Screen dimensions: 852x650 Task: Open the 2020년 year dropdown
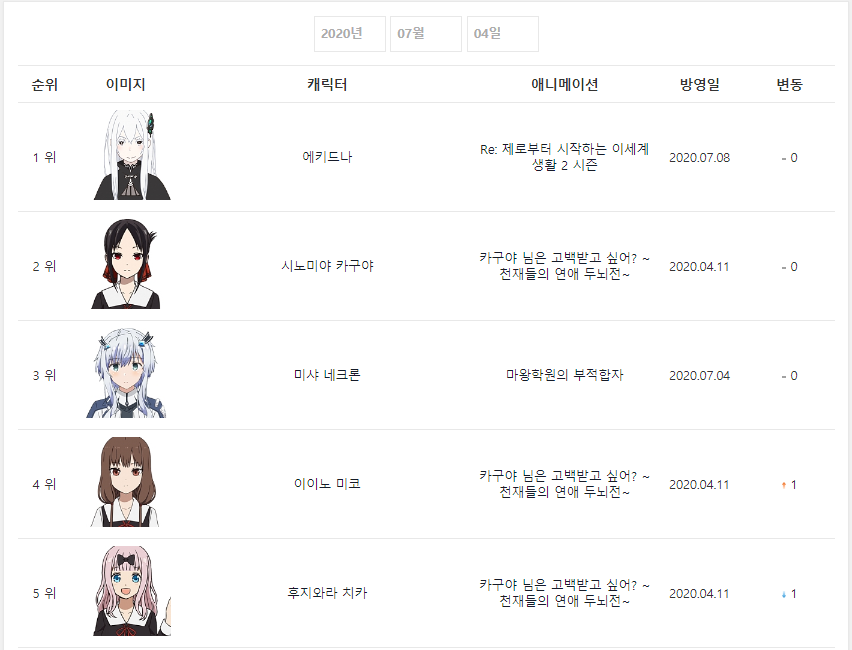click(350, 34)
